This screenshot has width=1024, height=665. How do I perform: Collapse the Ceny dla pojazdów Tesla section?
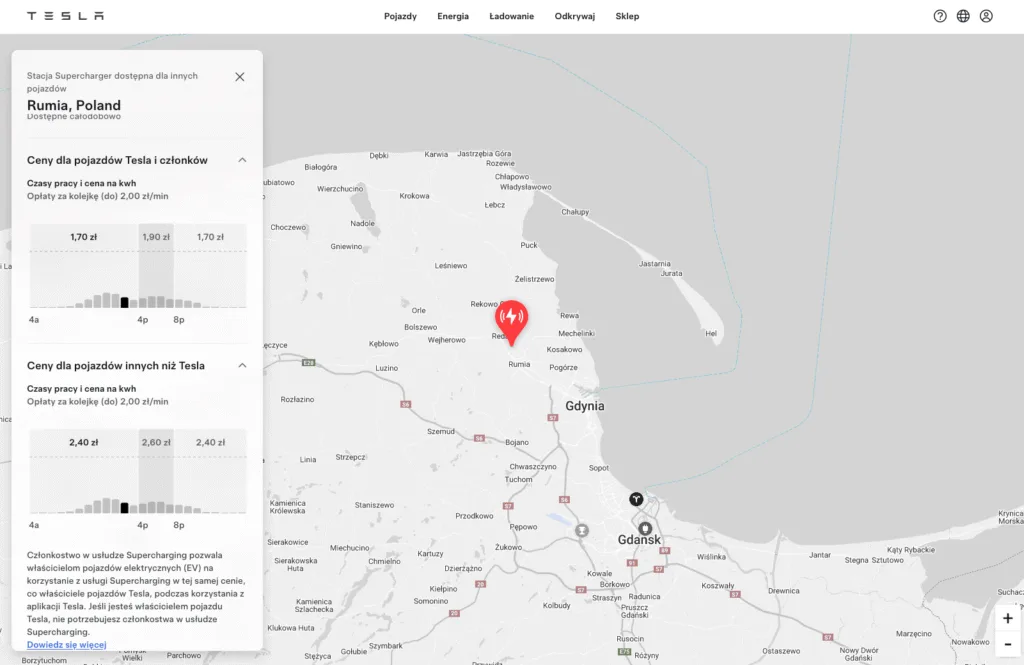click(241, 159)
